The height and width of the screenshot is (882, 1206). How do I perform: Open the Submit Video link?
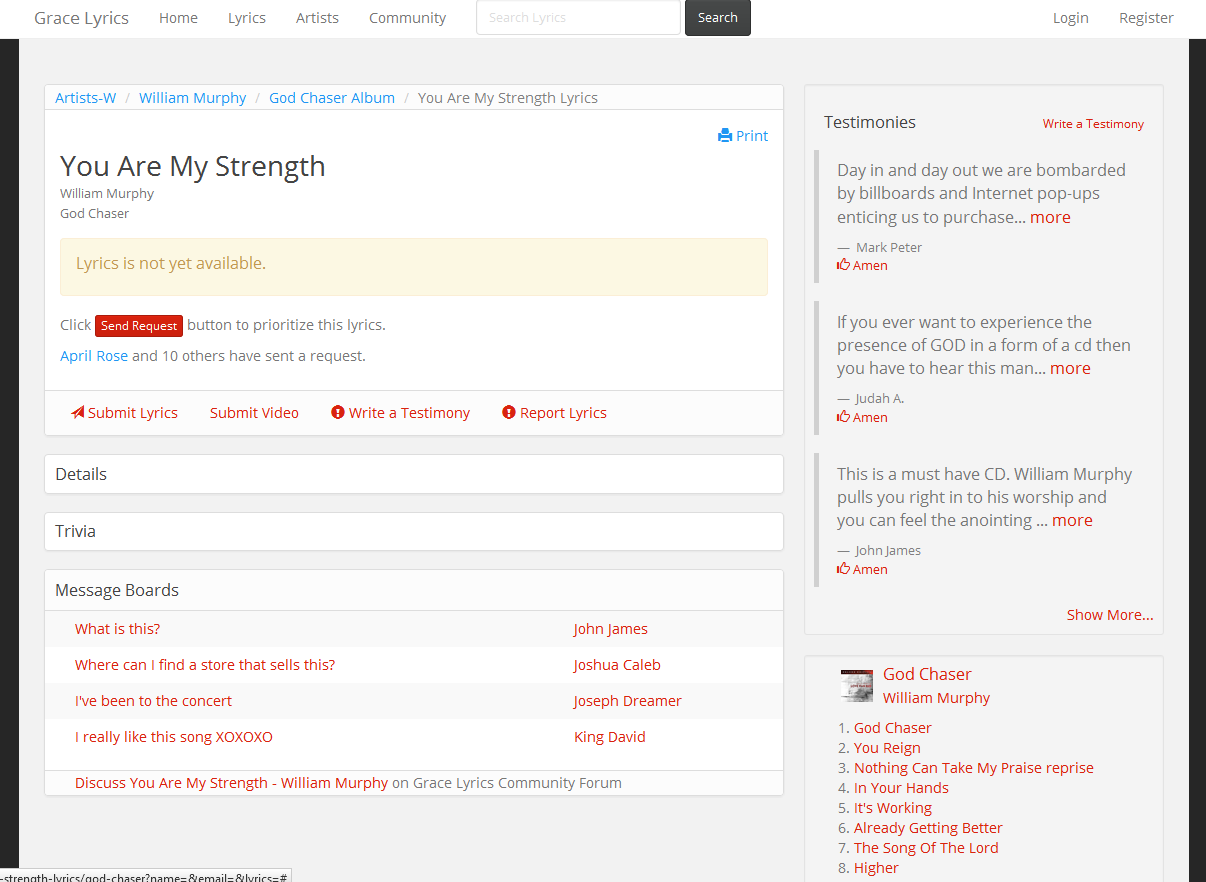(x=254, y=413)
